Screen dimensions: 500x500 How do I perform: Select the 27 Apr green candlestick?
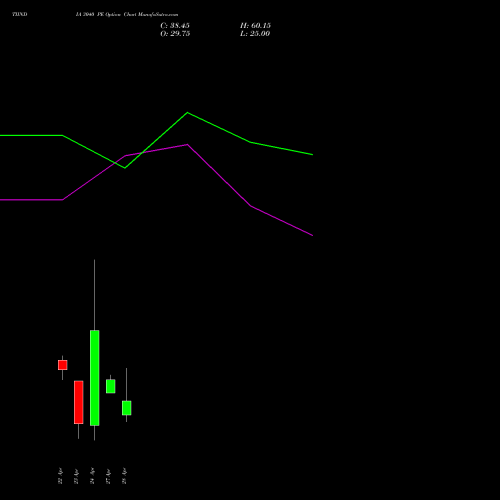tap(110, 386)
